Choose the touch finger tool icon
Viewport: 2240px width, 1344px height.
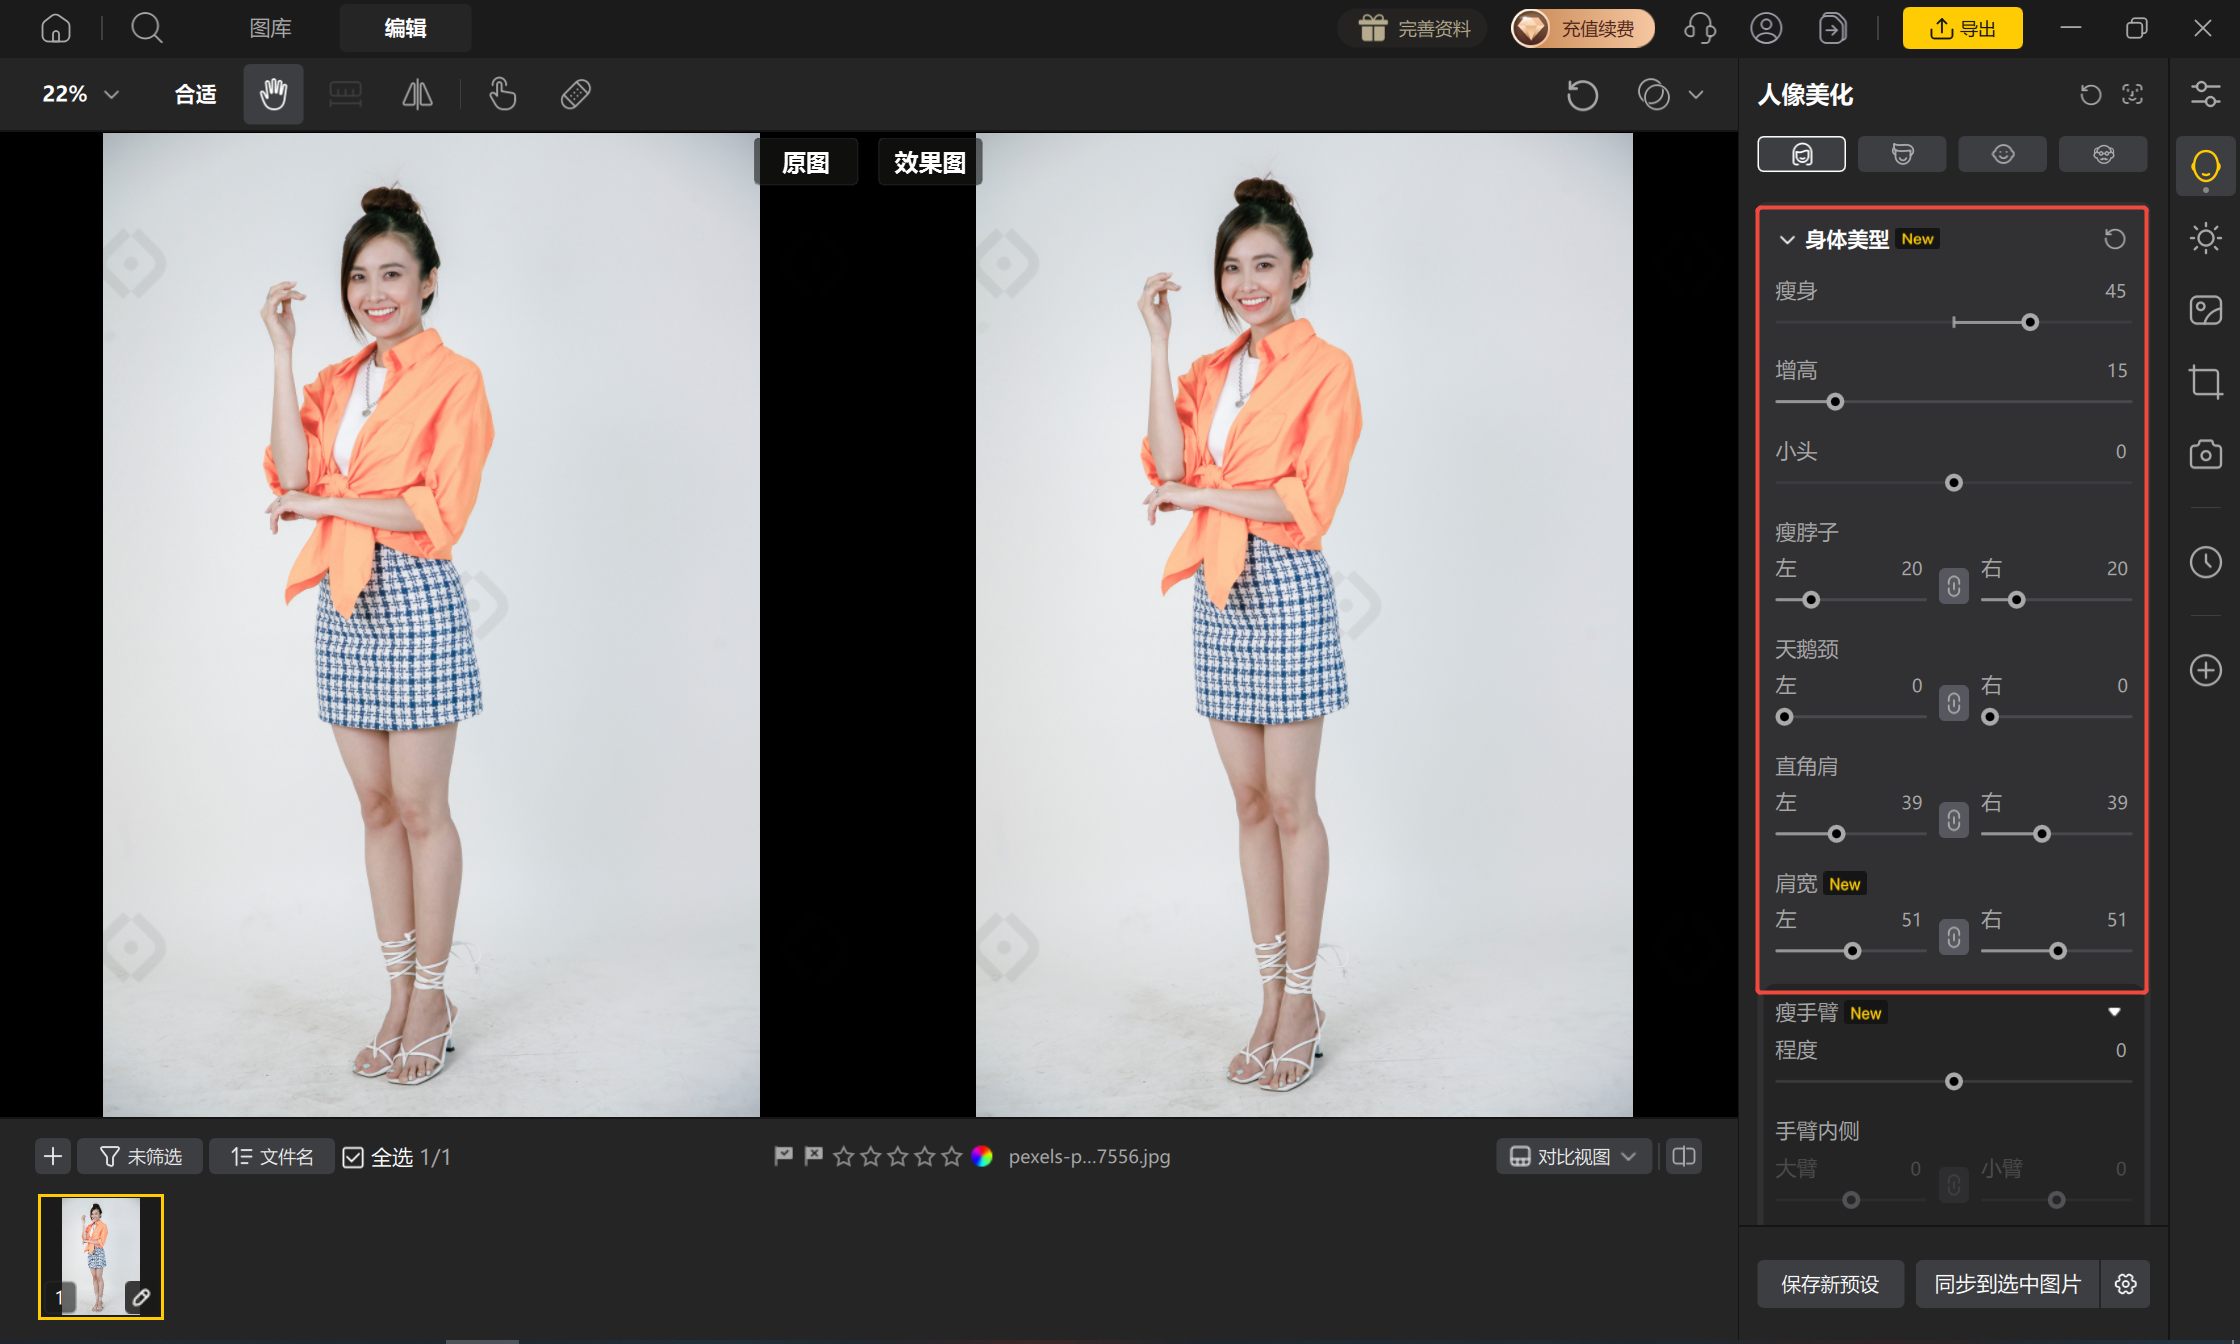[503, 94]
